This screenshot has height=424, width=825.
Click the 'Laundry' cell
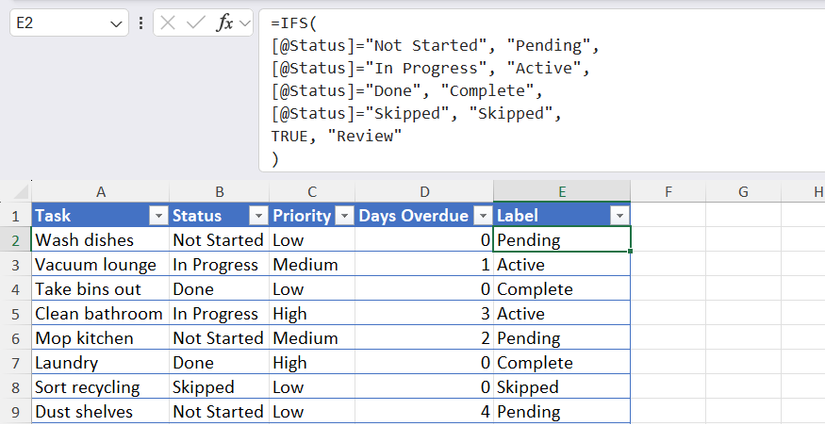click(100, 362)
